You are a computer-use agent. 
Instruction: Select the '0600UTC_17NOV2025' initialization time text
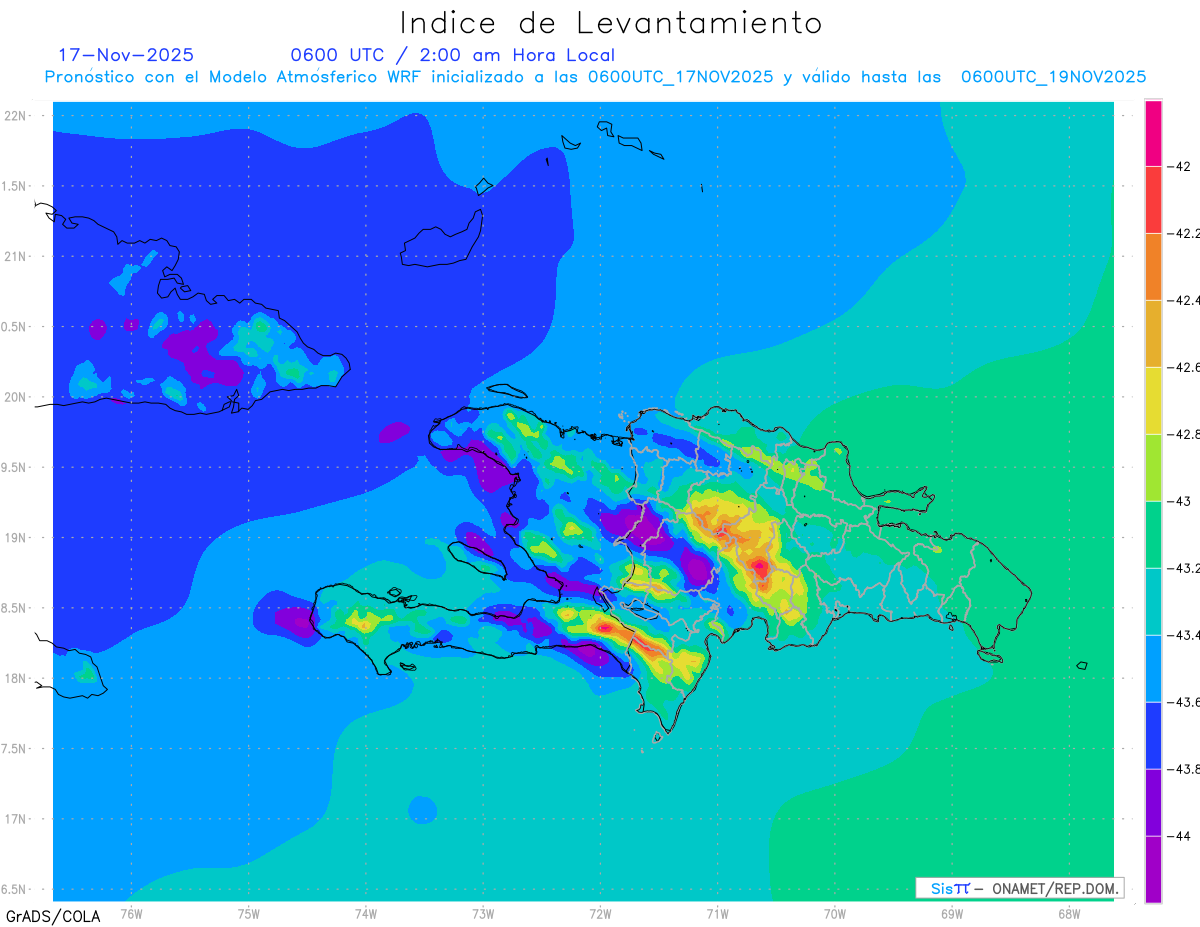coord(681,77)
